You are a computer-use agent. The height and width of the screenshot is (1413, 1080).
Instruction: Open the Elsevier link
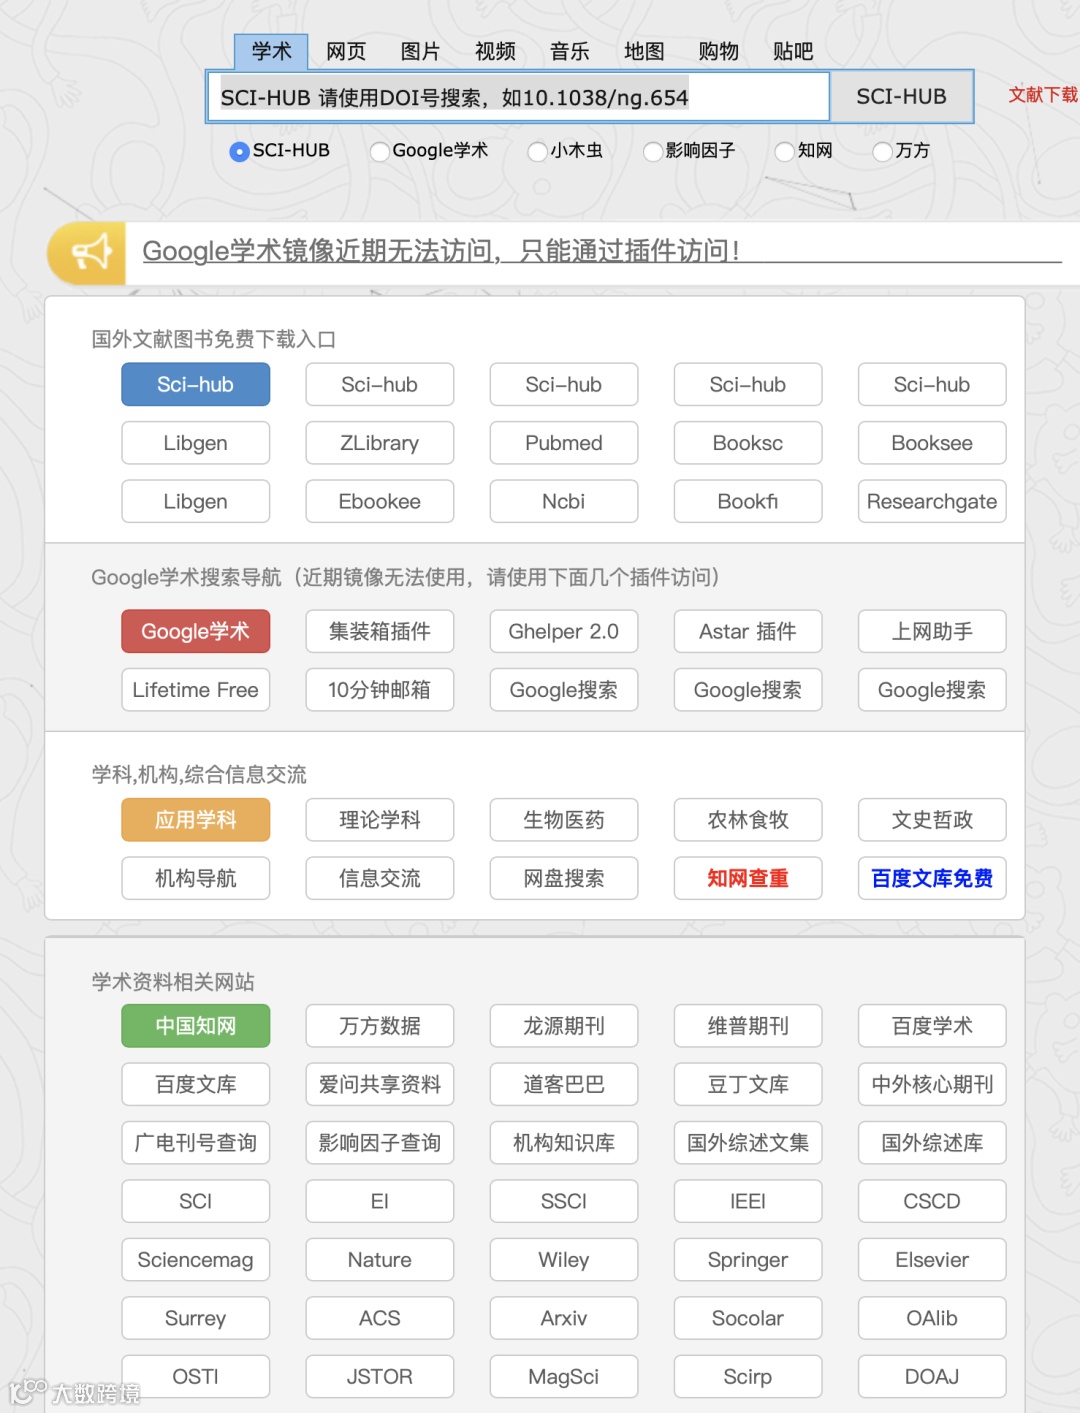click(932, 1260)
